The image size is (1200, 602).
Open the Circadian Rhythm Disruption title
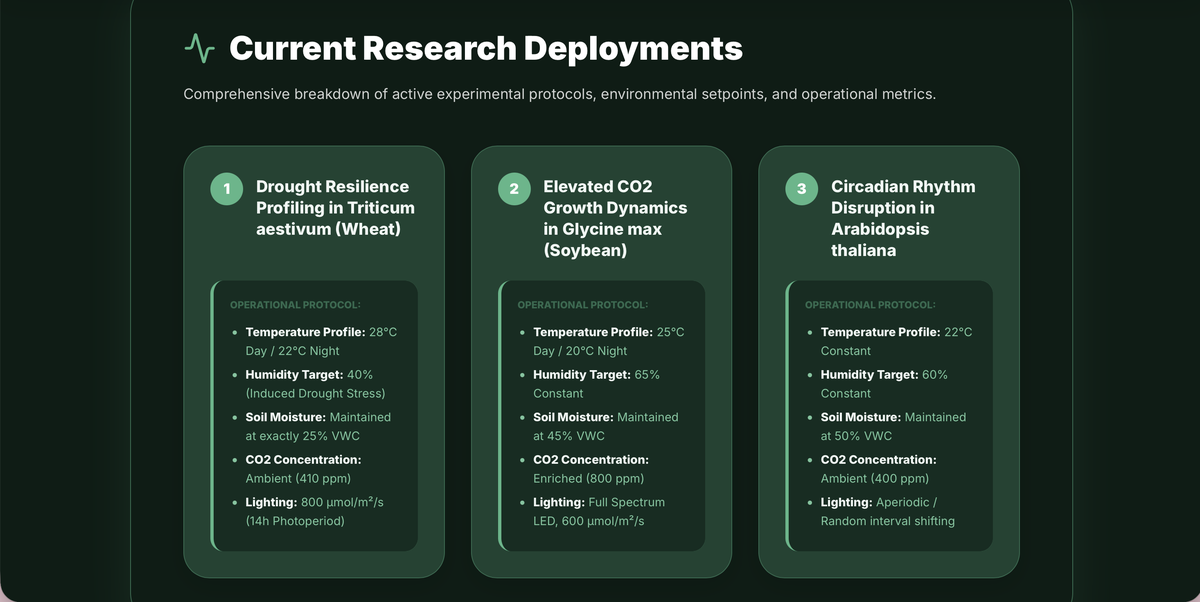[x=903, y=219]
